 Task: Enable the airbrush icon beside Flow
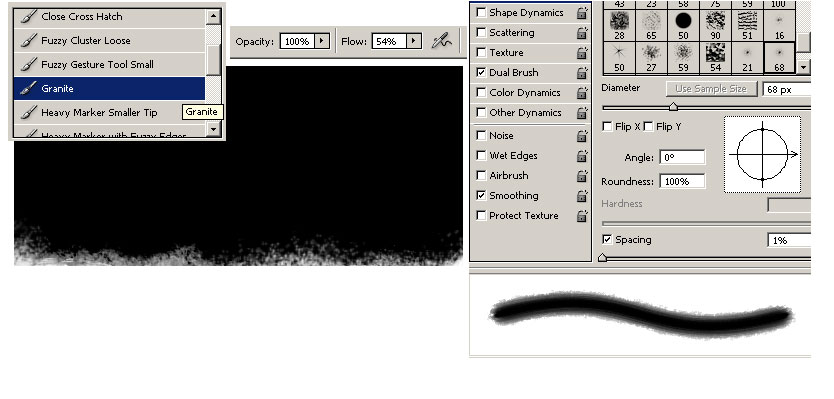click(442, 41)
